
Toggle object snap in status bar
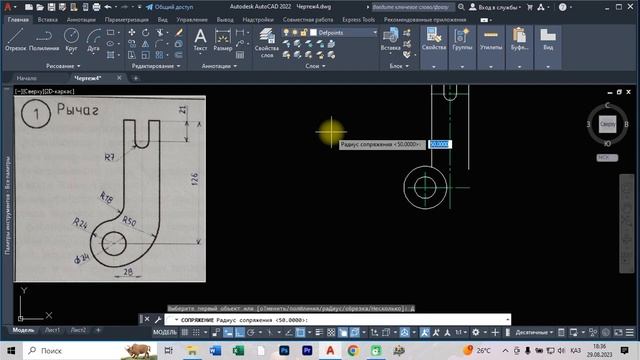tap(300, 333)
